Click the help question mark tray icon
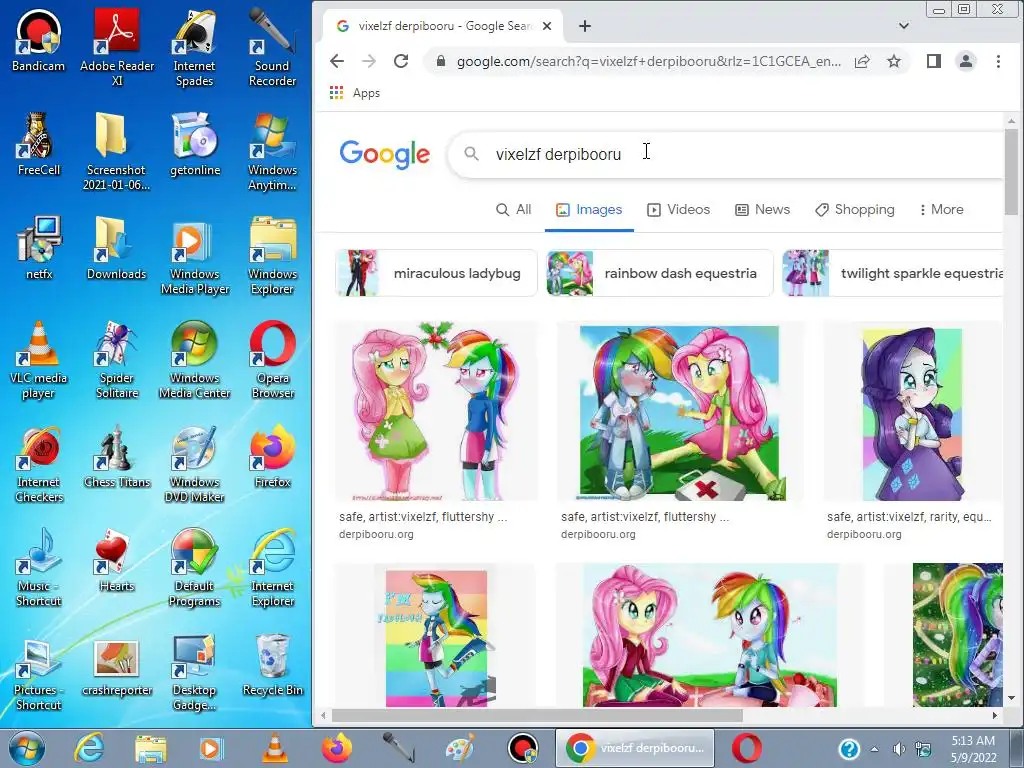1024x768 pixels. pos(849,749)
